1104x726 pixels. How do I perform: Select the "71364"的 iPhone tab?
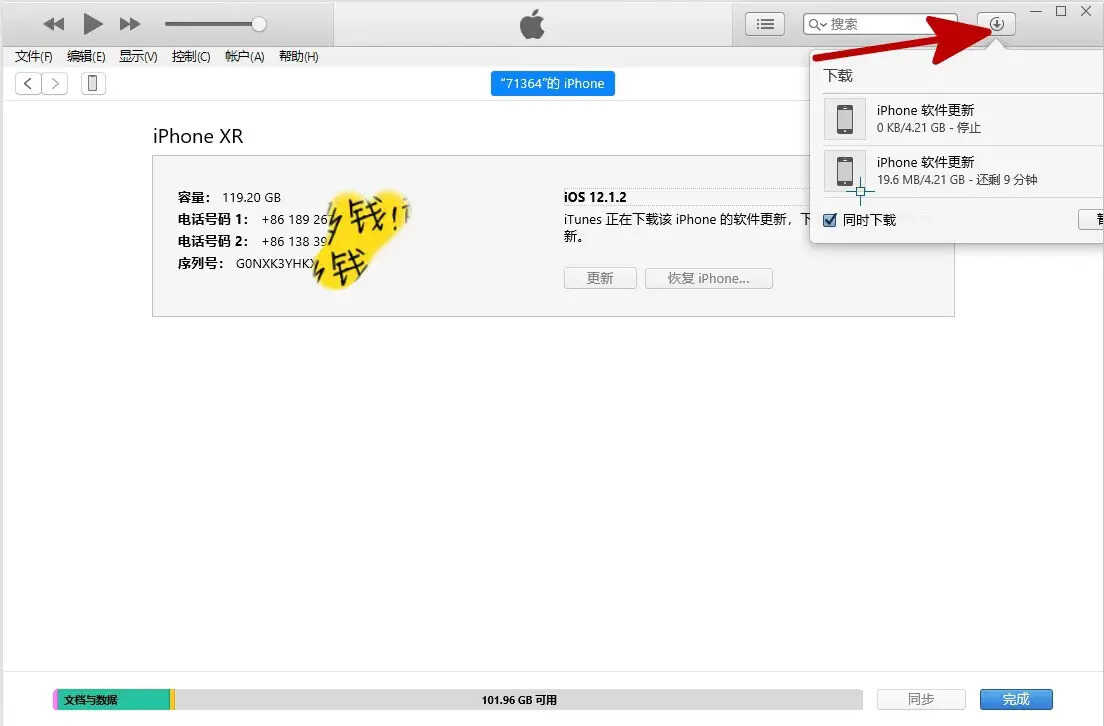[x=553, y=83]
